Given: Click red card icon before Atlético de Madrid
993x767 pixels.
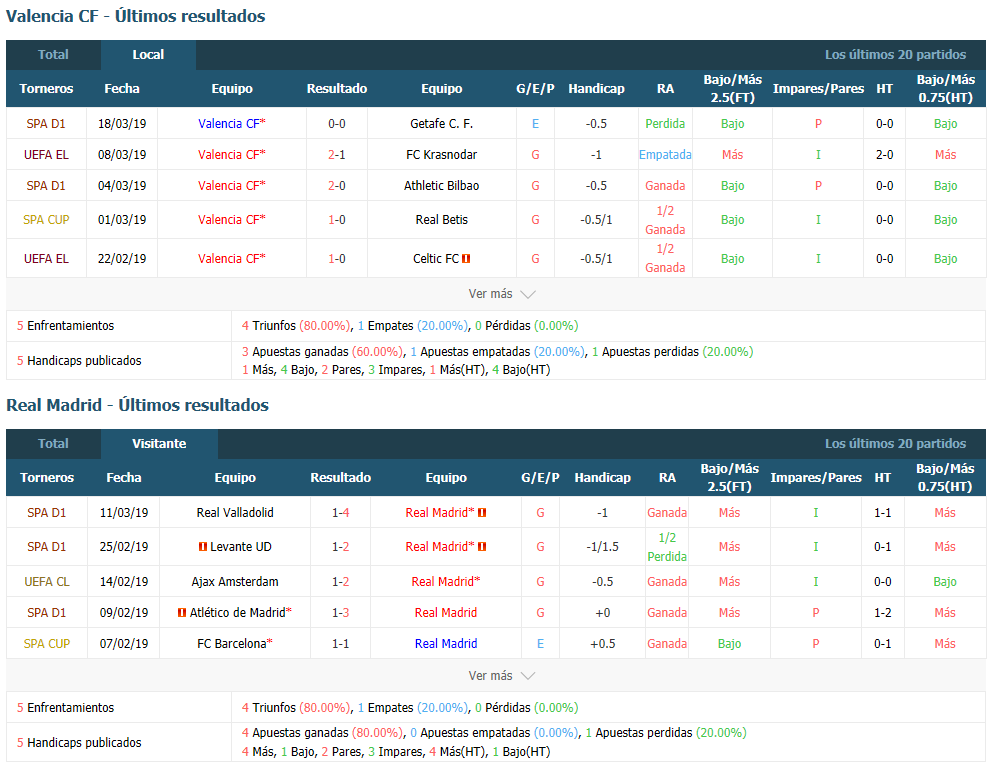Looking at the screenshot, I should pyautogui.click(x=182, y=612).
